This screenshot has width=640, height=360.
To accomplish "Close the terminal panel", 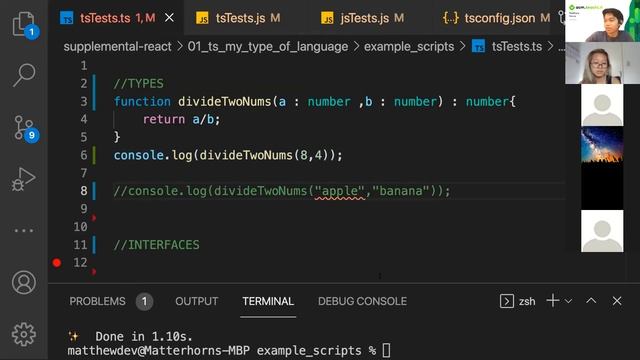I will click(x=617, y=301).
